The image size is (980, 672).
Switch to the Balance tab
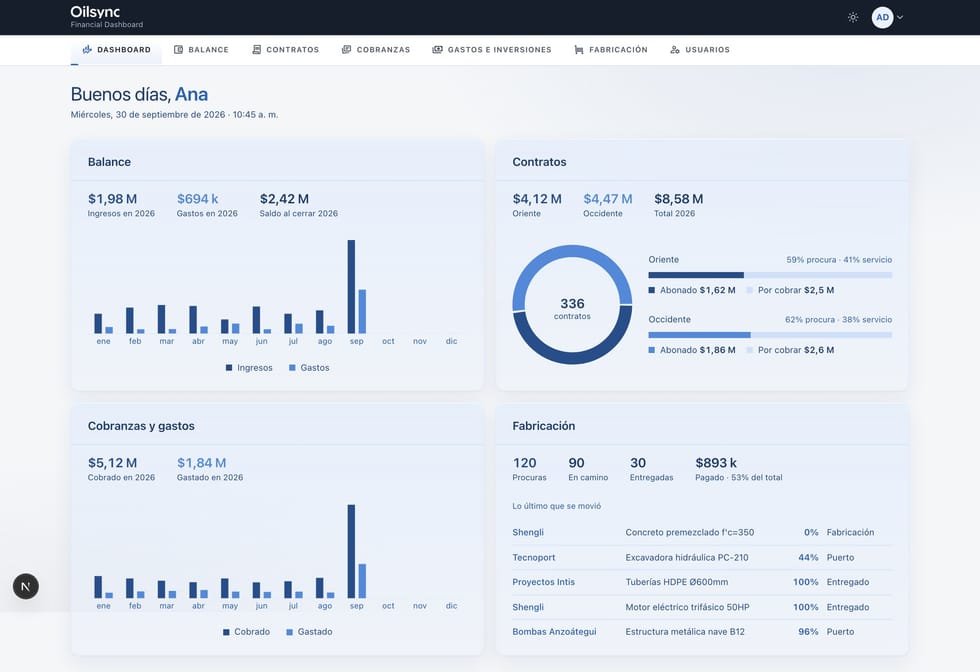[x=201, y=49]
